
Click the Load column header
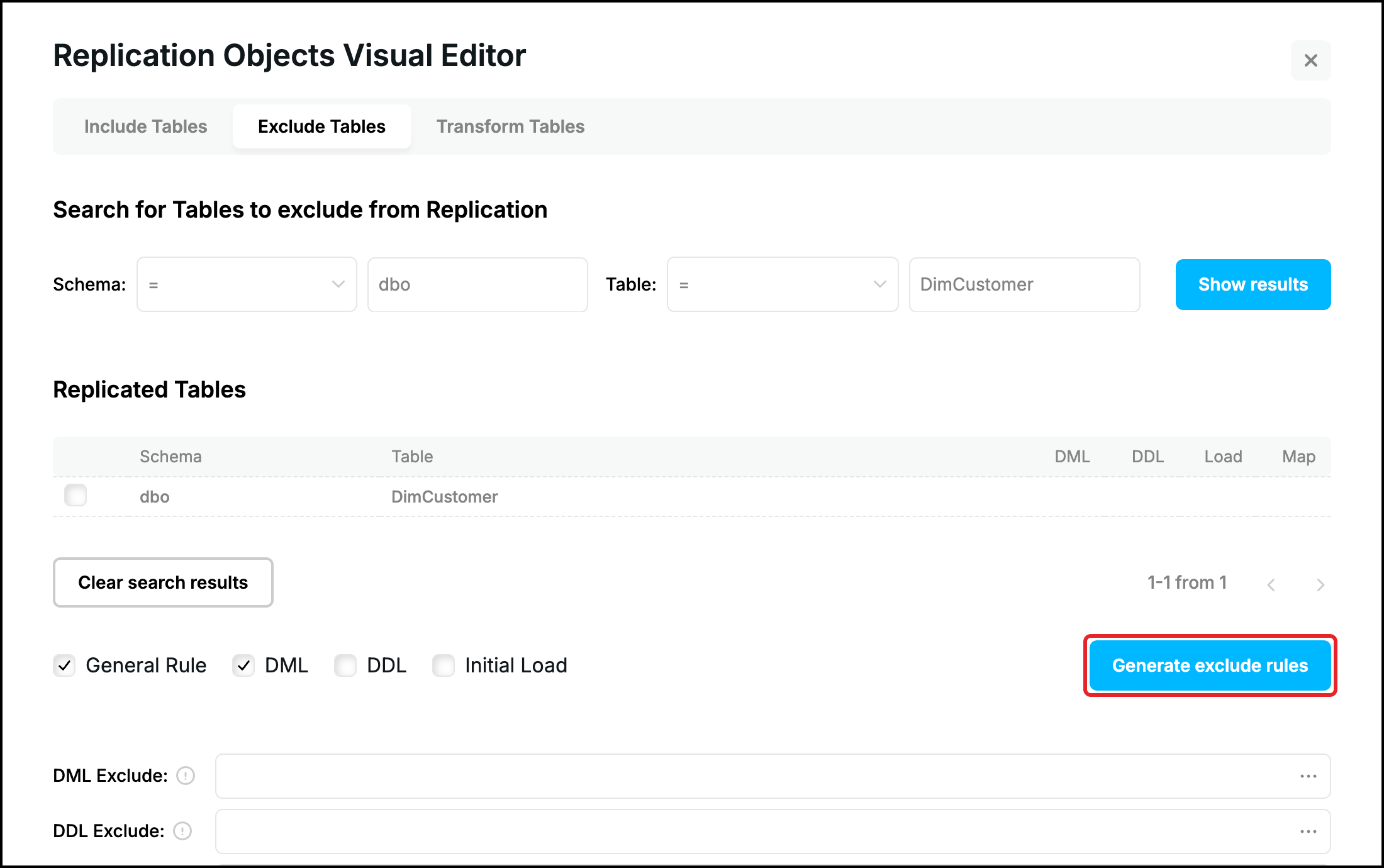coord(1223,456)
